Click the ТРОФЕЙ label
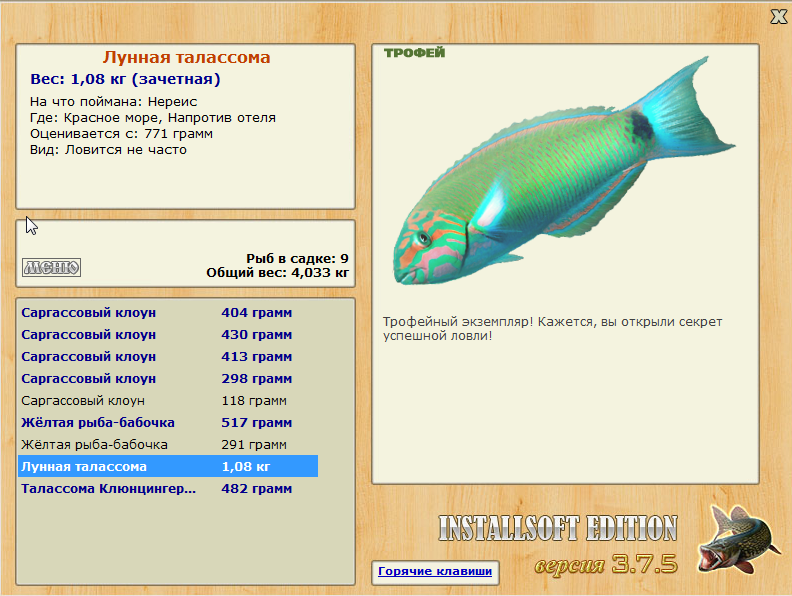 (x=414, y=53)
